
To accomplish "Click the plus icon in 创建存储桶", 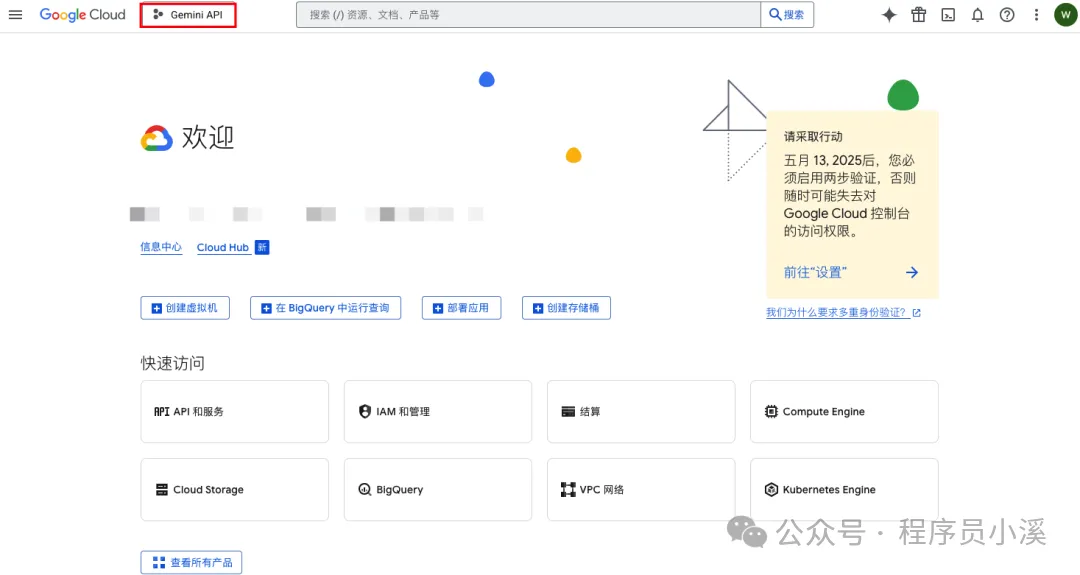I will [x=538, y=309].
